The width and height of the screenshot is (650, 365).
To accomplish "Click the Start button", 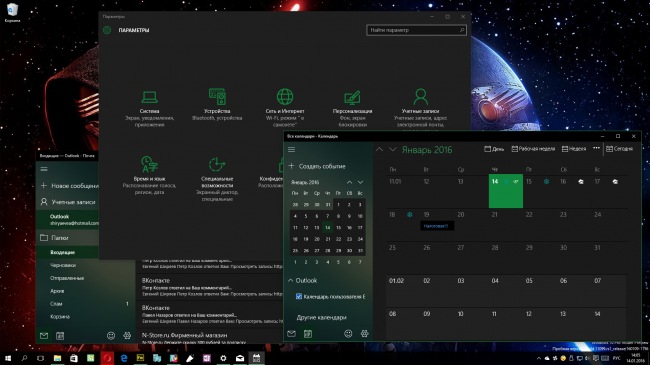I will (x=7, y=358).
